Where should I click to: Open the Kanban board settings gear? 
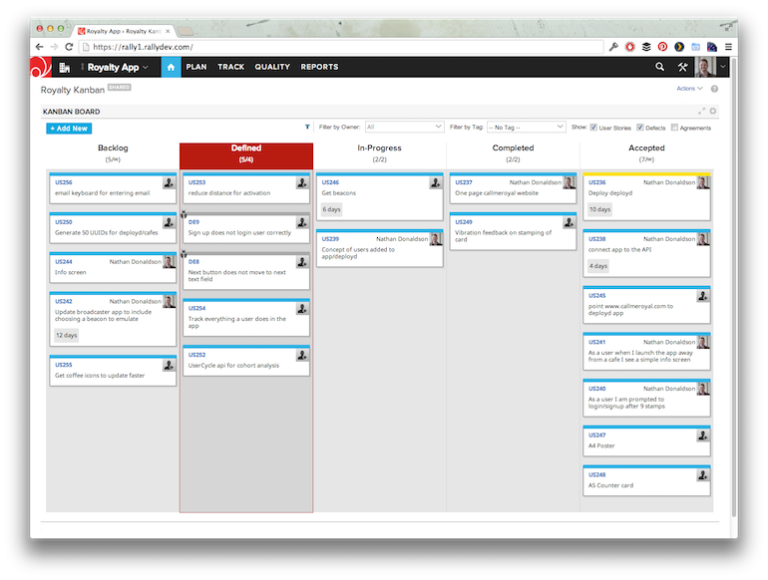pos(713,112)
